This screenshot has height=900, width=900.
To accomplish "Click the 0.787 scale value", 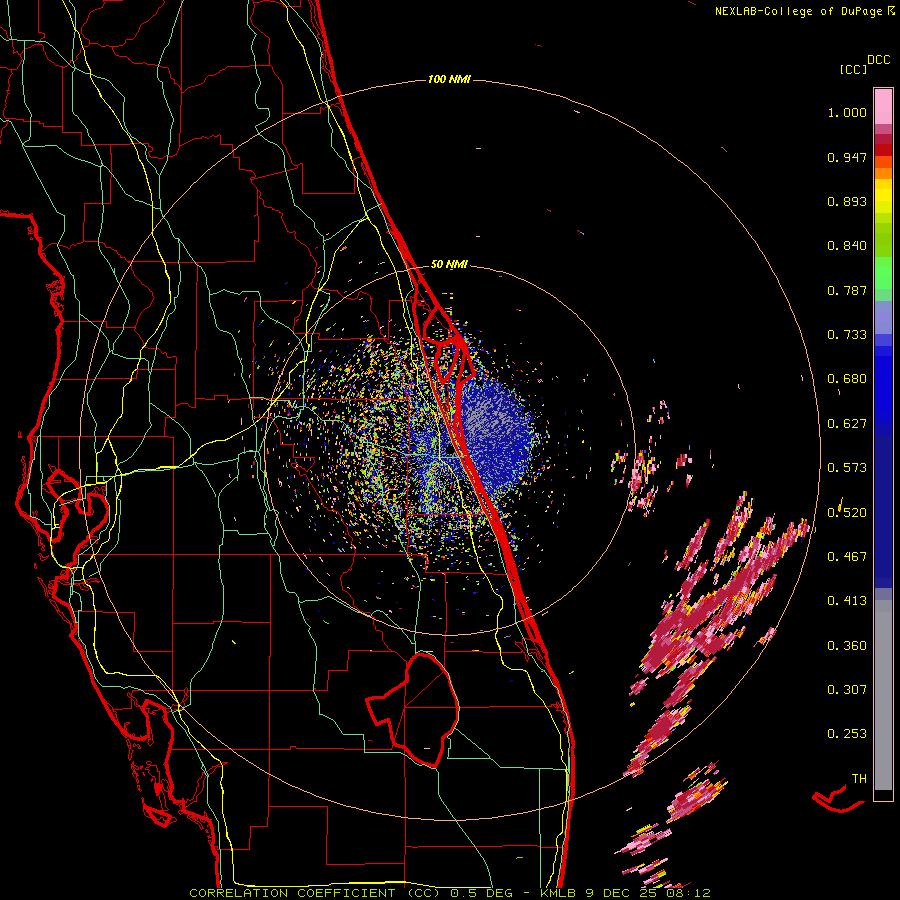I will tap(847, 290).
